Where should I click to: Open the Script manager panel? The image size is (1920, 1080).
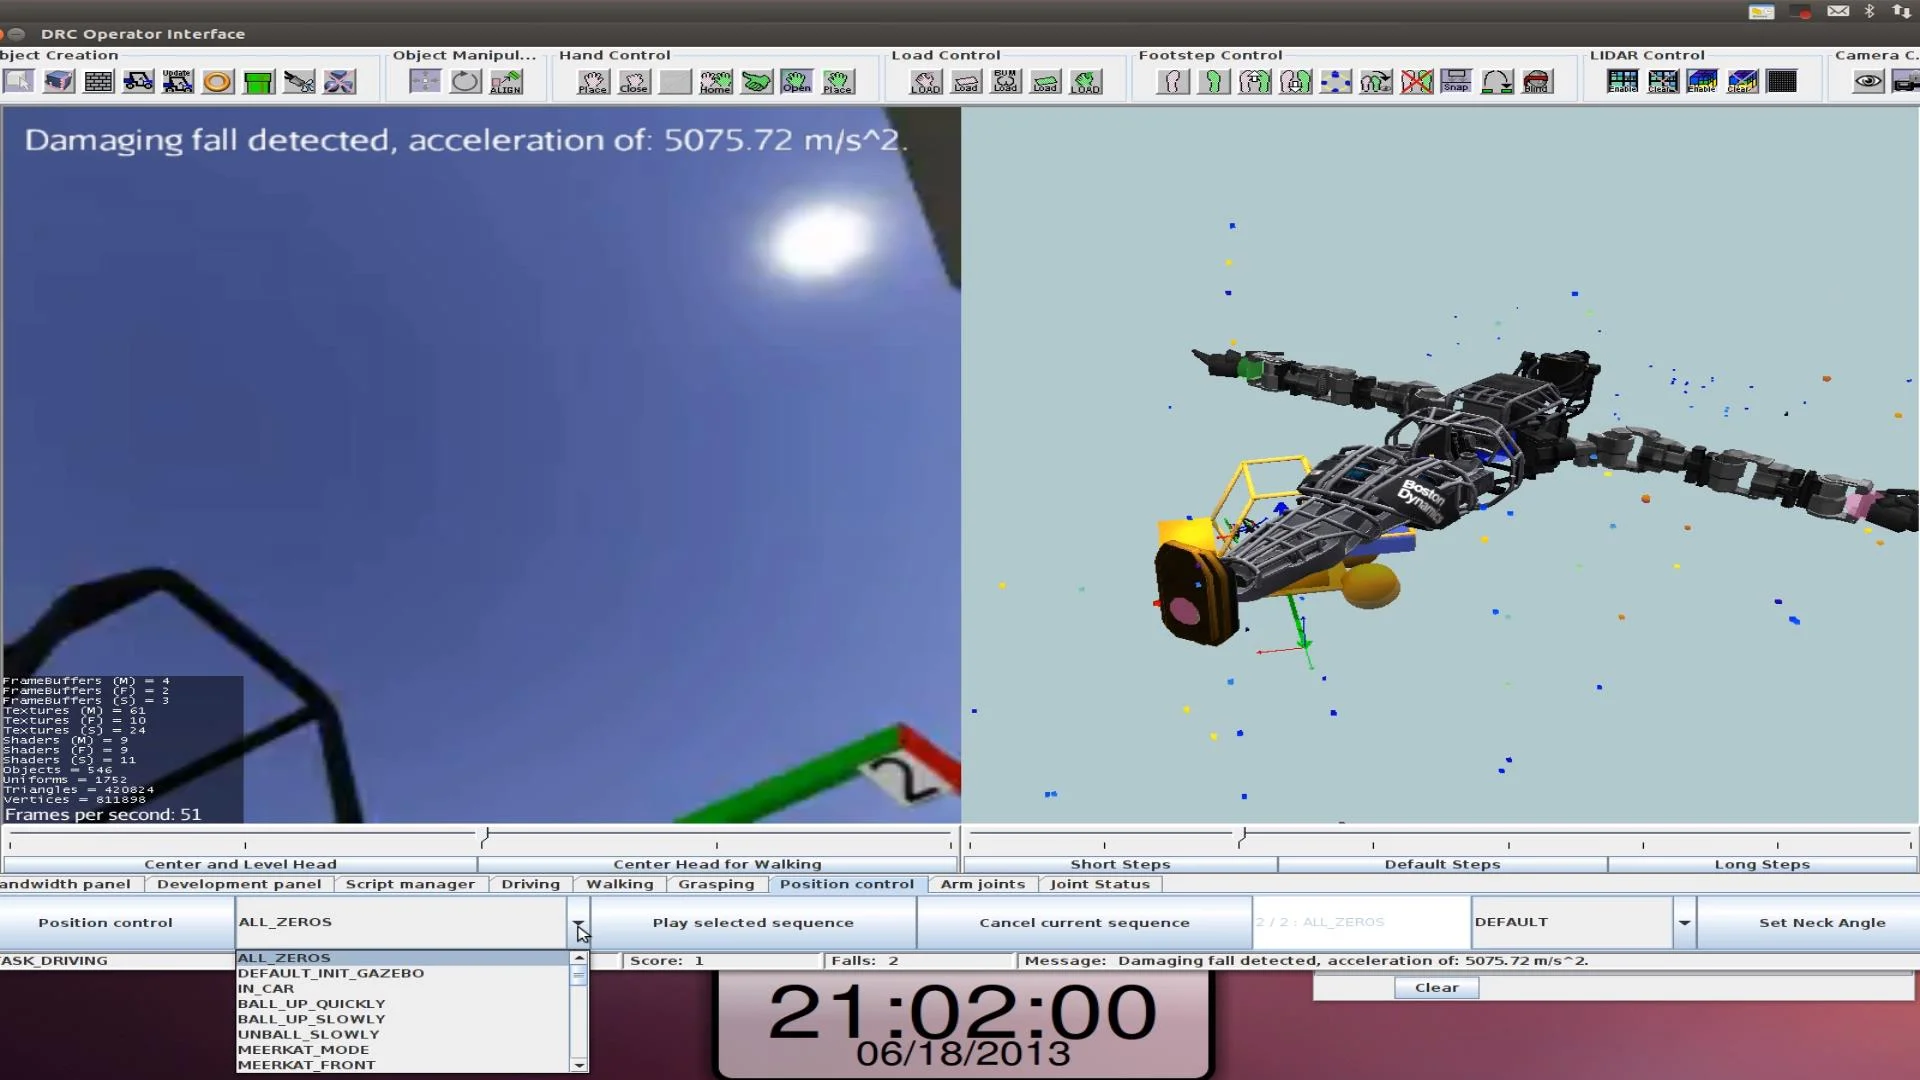click(x=410, y=884)
